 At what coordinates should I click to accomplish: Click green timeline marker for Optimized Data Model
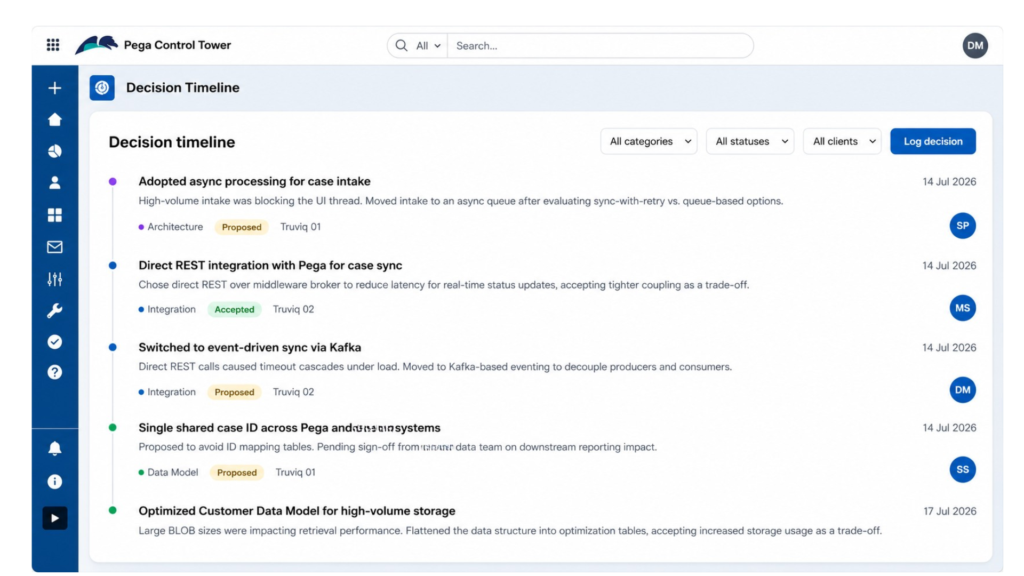click(112, 511)
